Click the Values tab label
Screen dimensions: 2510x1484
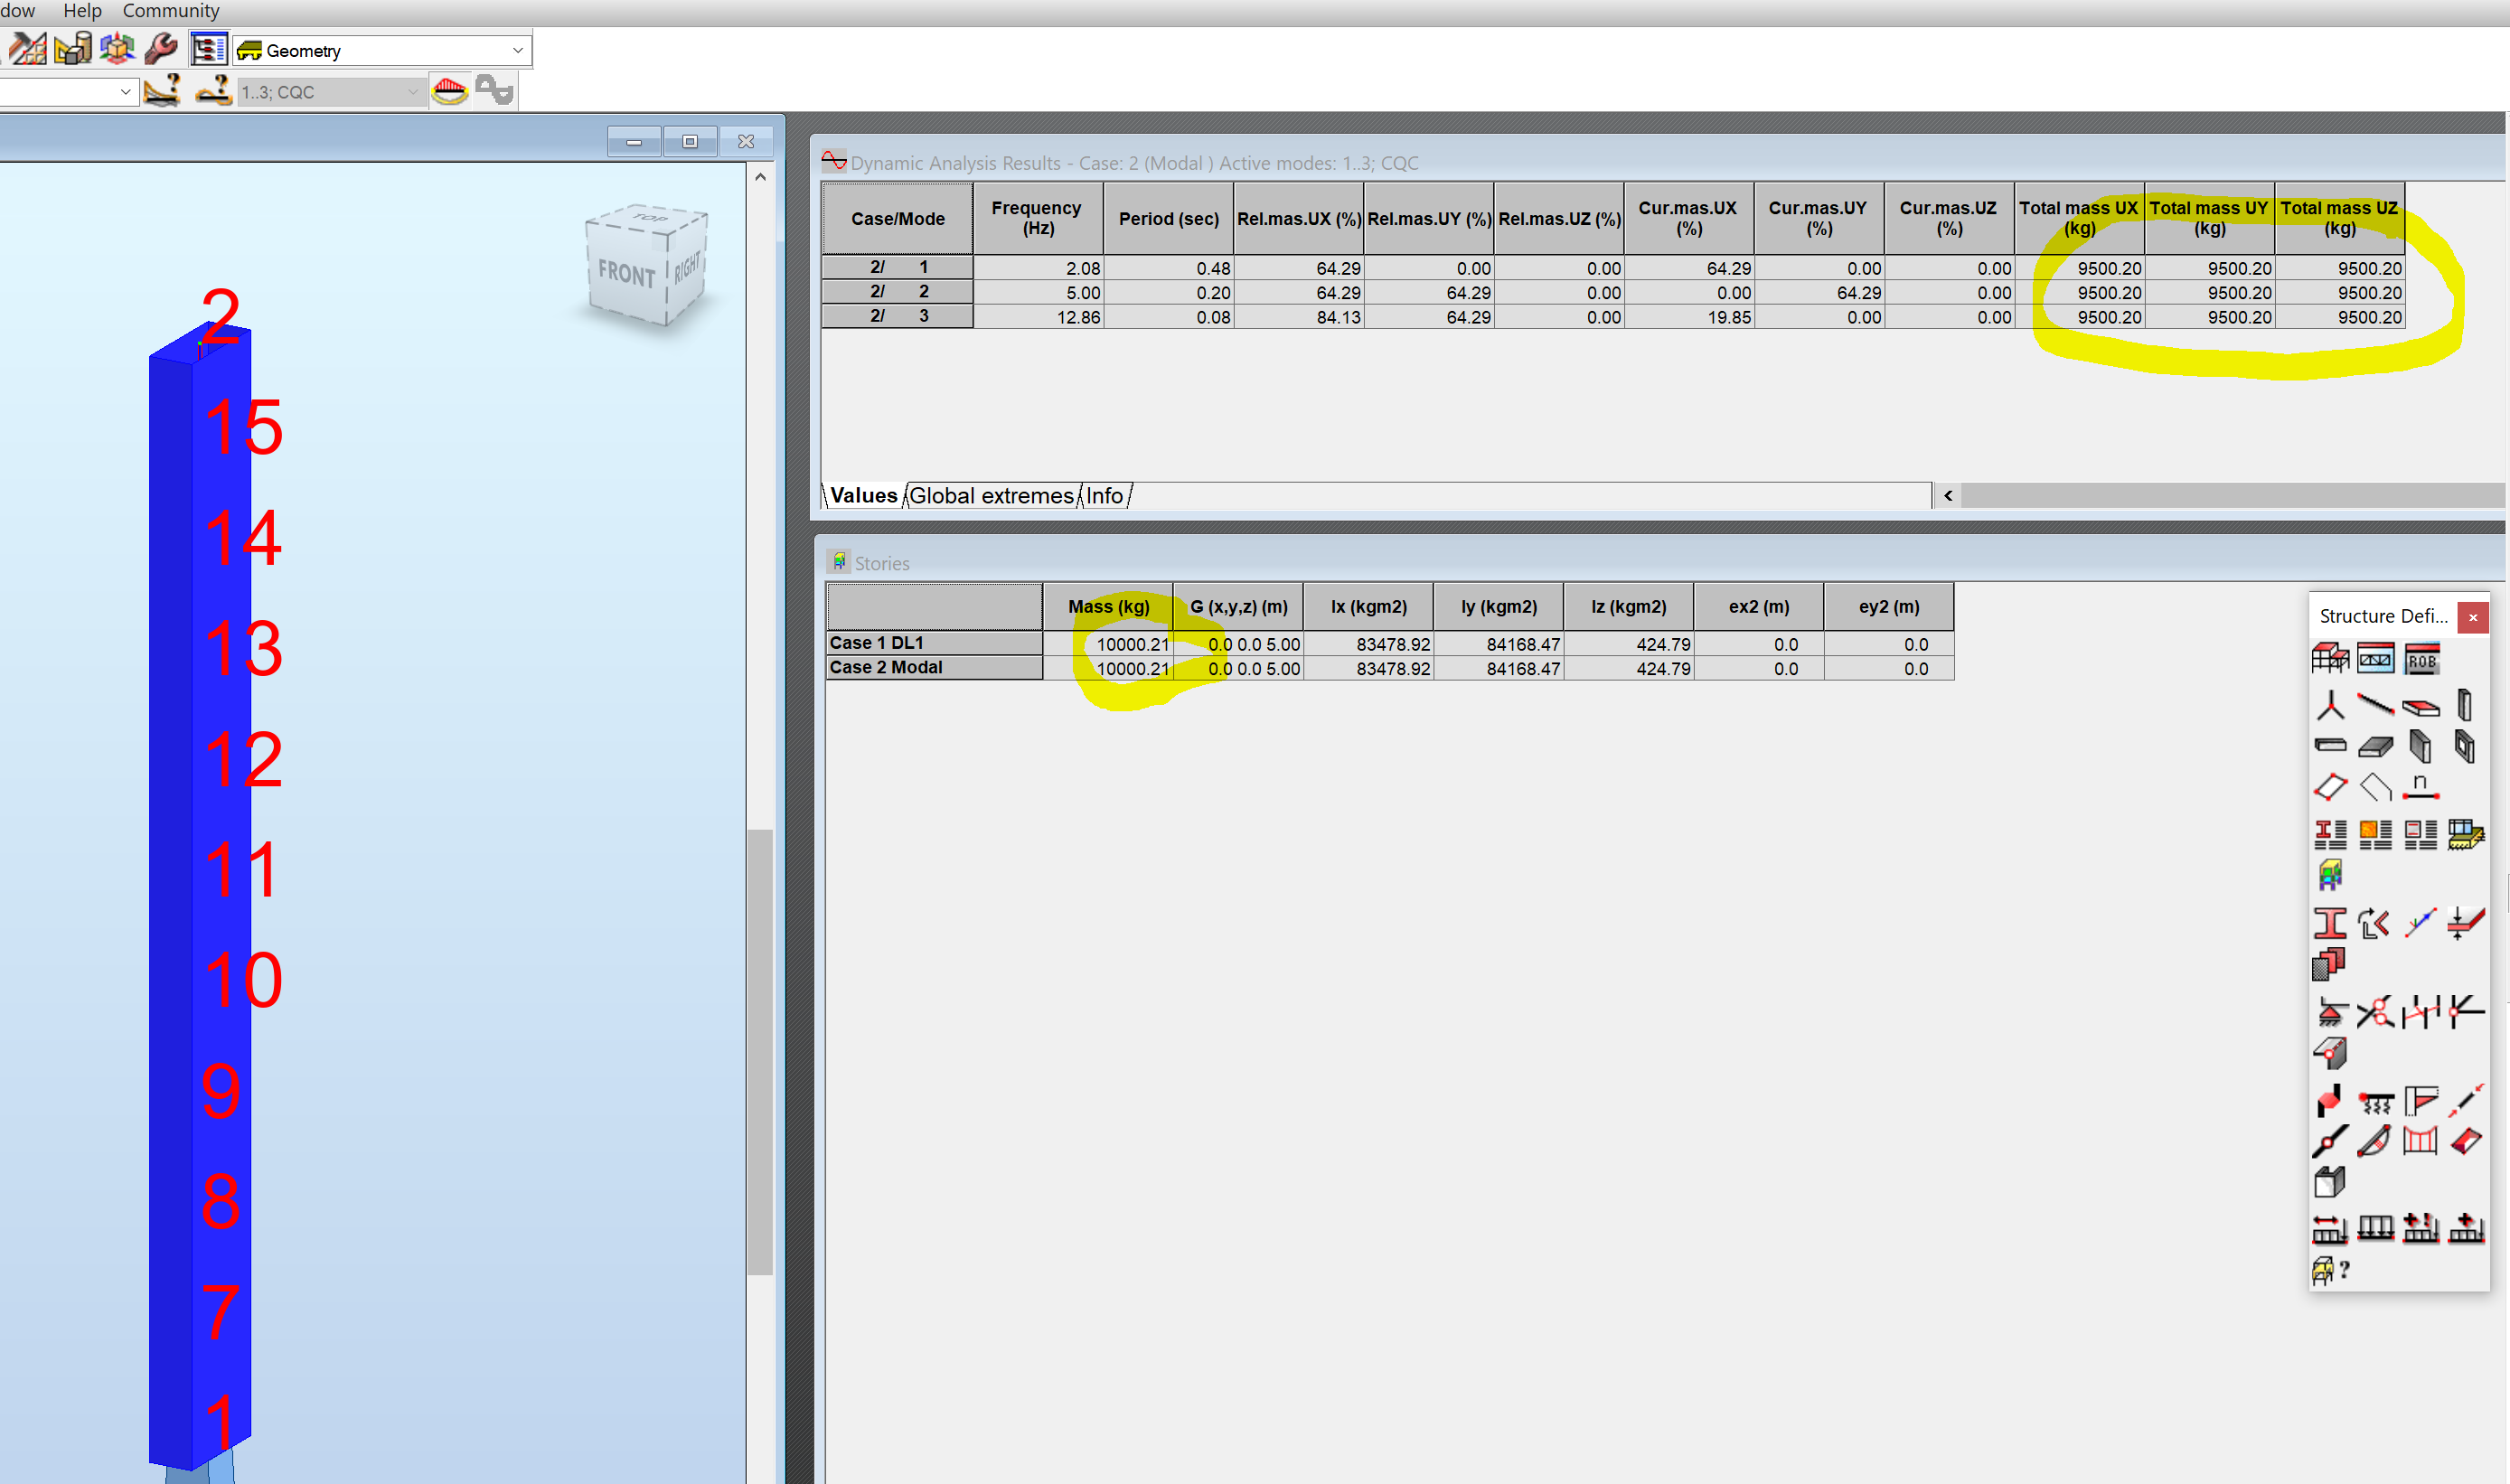click(862, 495)
